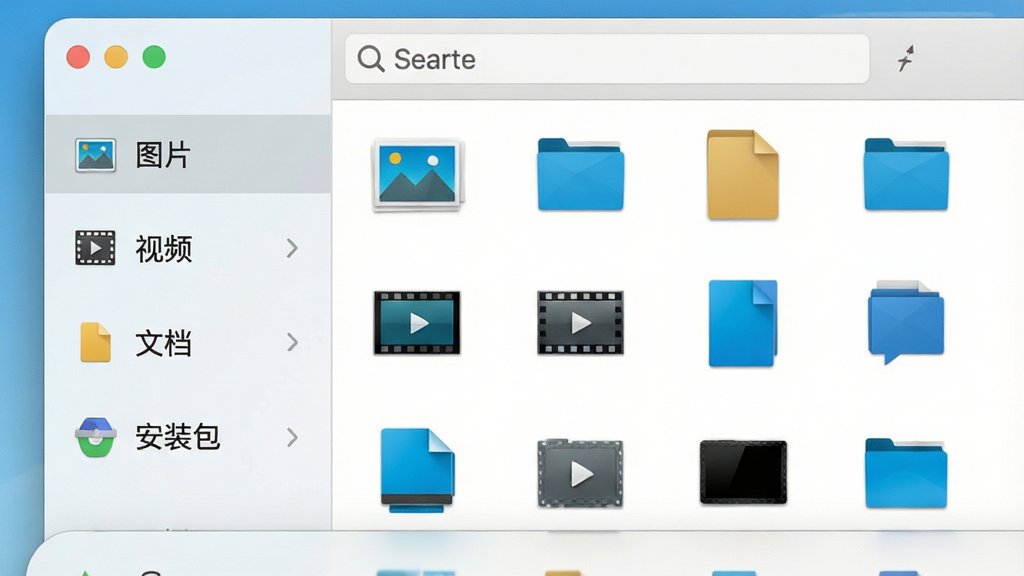1024x576 pixels.
Task: Click the yellow minimize window button
Action: (116, 57)
